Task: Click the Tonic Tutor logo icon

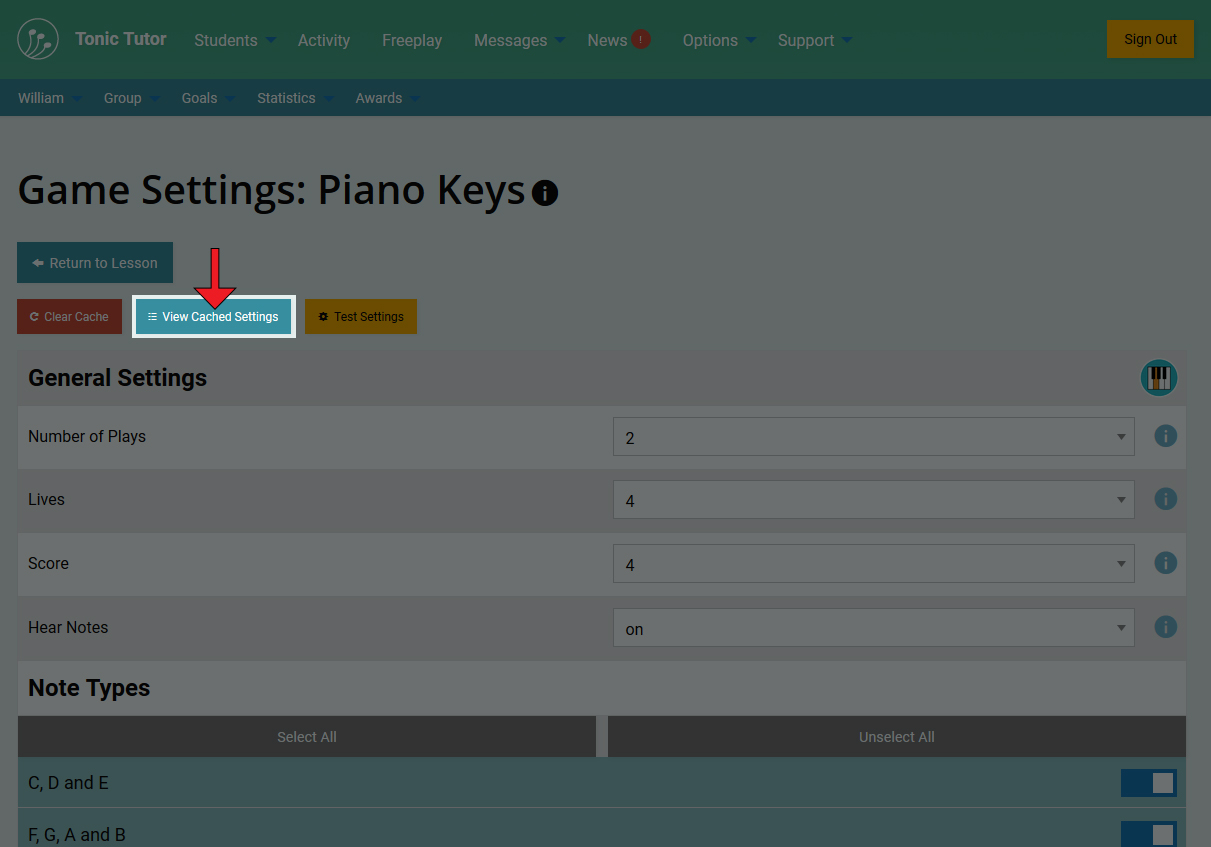Action: click(x=38, y=39)
